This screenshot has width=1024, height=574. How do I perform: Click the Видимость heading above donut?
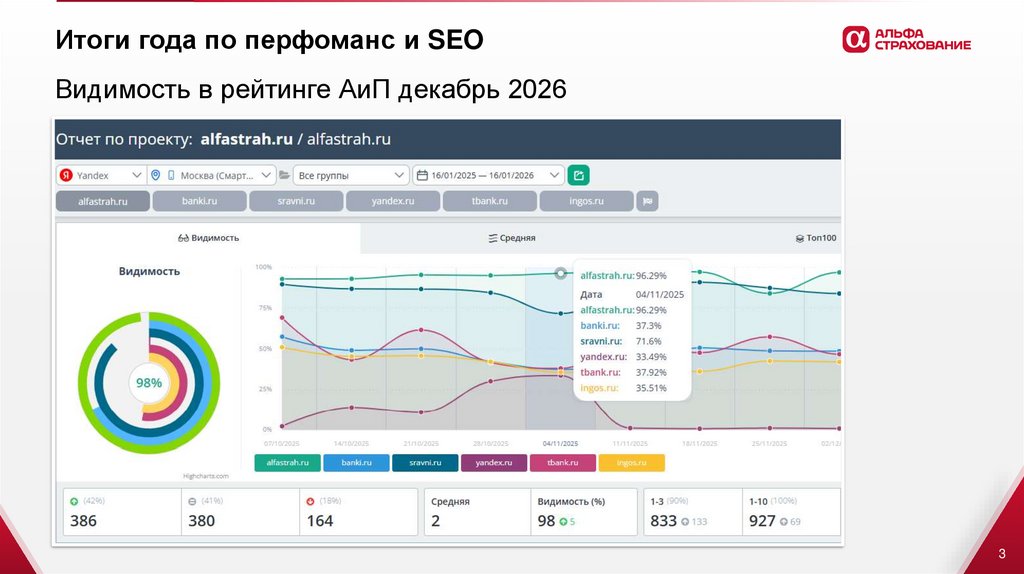pyautogui.click(x=149, y=271)
